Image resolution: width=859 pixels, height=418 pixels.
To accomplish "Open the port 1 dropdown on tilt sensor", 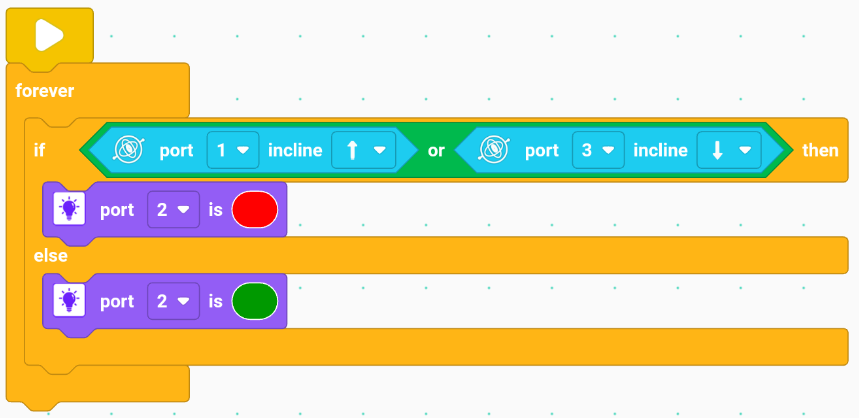I will (233, 150).
